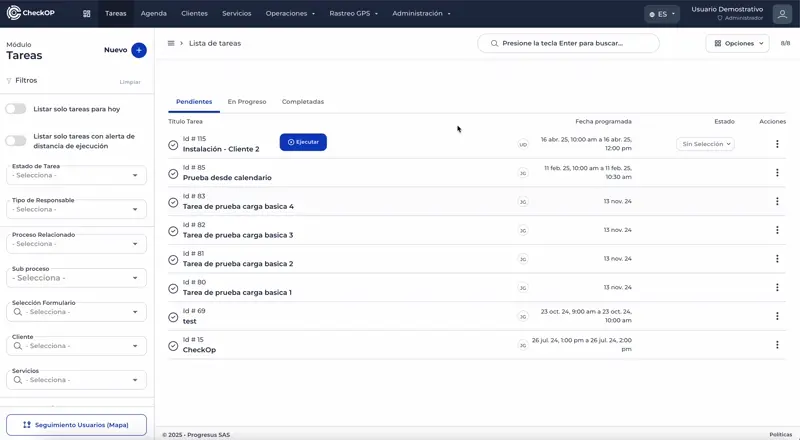This screenshot has width=800, height=440.
Task: Open Selección Formulario dropdown
Action: coord(77,312)
